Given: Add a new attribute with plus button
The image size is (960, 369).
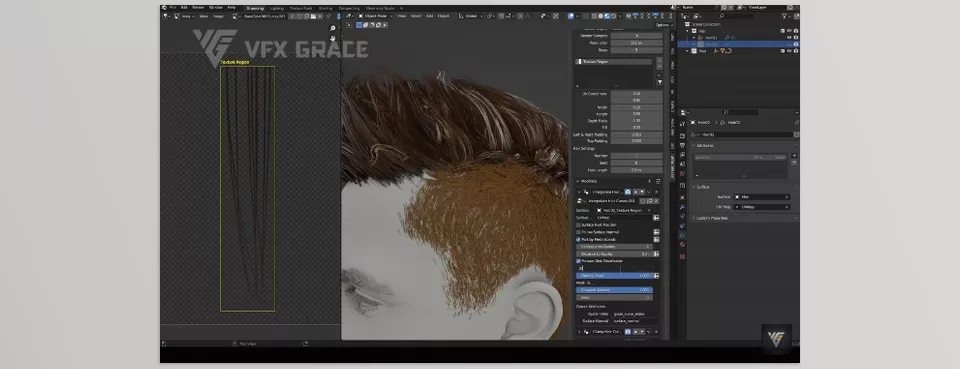Looking at the screenshot, I should pos(795,156).
